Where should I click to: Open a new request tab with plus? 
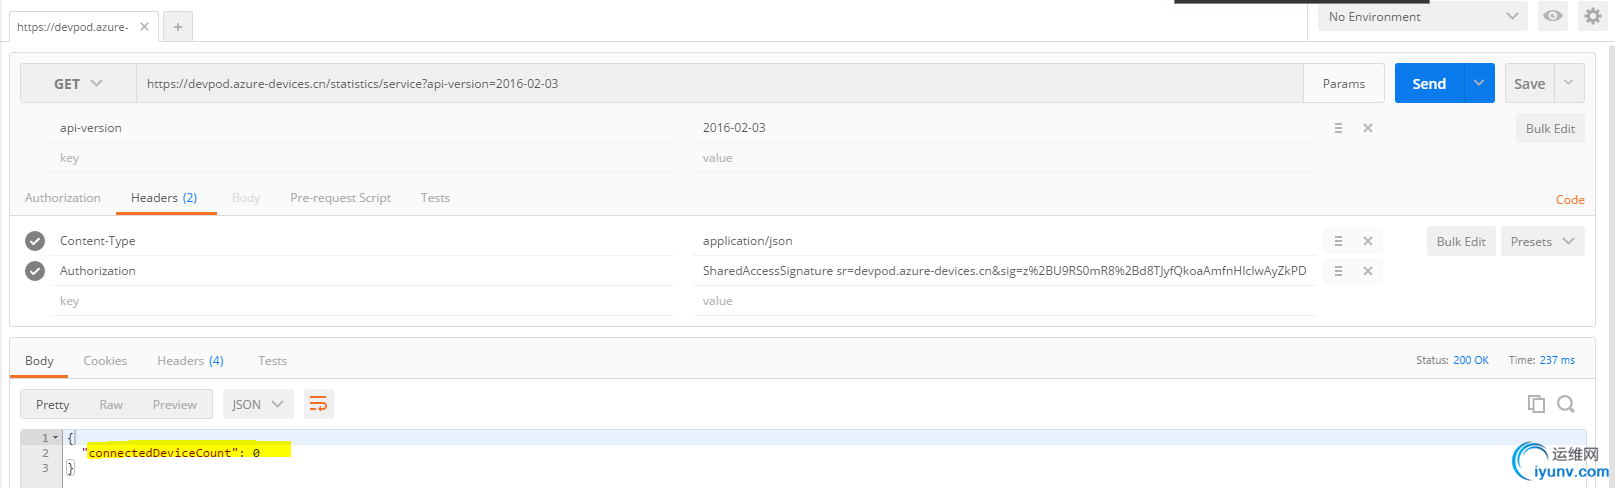click(177, 27)
